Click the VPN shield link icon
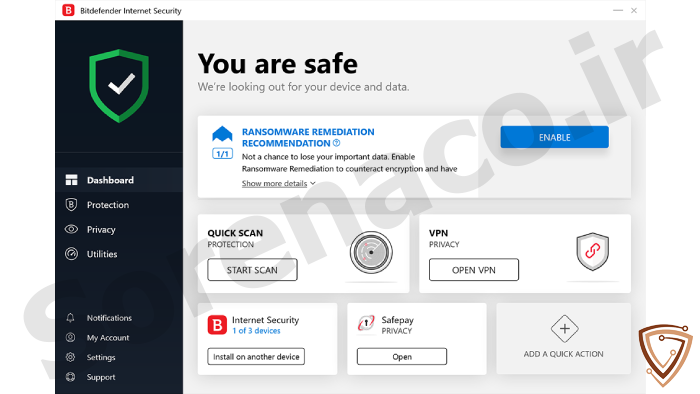This screenshot has height=394, width=700. pyautogui.click(x=592, y=251)
